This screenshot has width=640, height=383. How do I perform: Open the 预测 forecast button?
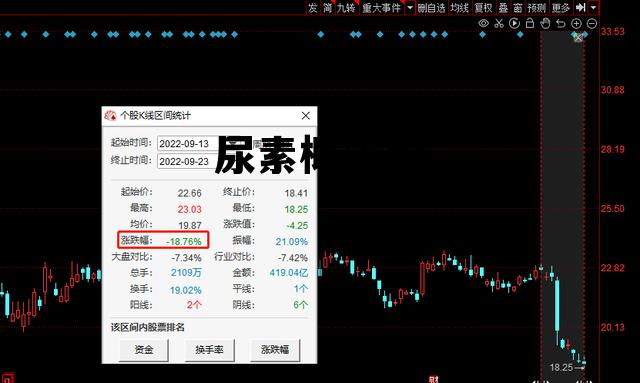coord(536,7)
